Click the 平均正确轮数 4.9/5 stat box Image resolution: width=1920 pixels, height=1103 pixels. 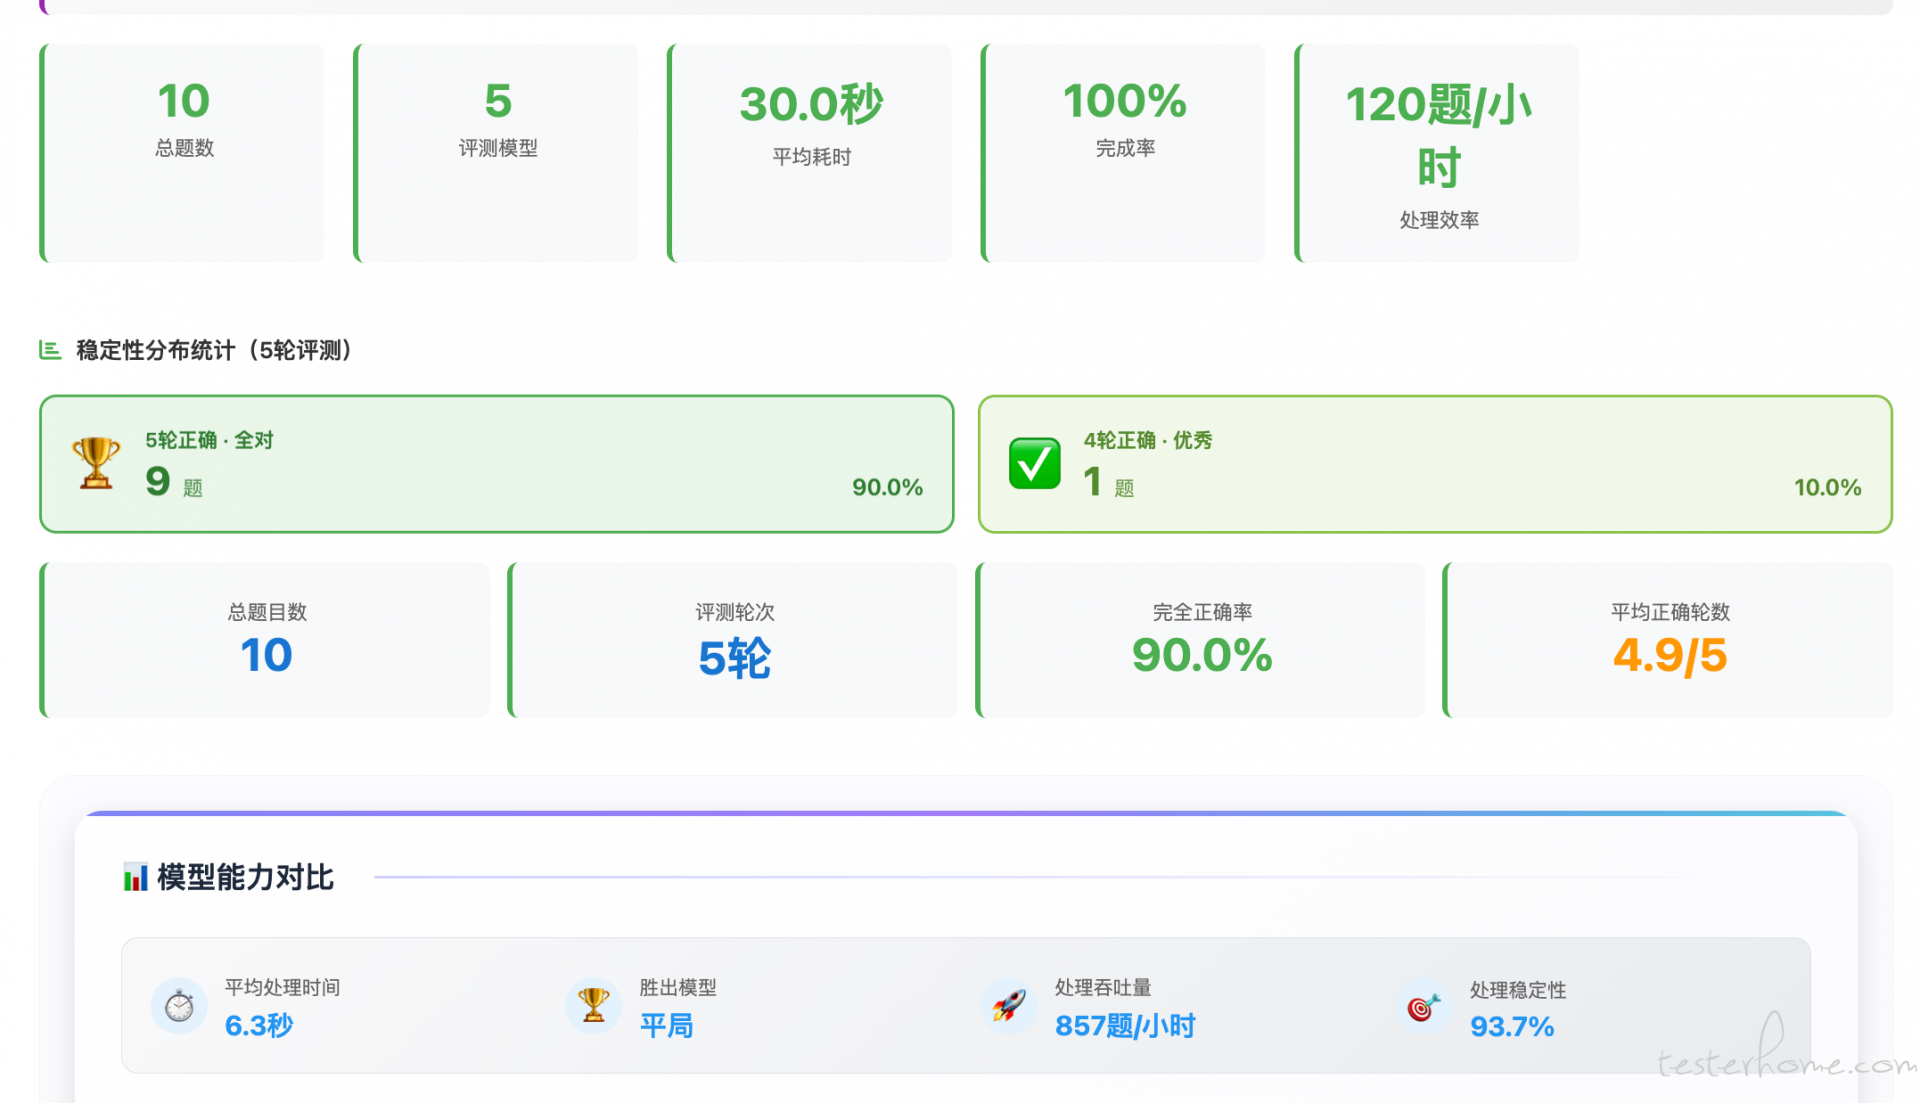(1669, 640)
